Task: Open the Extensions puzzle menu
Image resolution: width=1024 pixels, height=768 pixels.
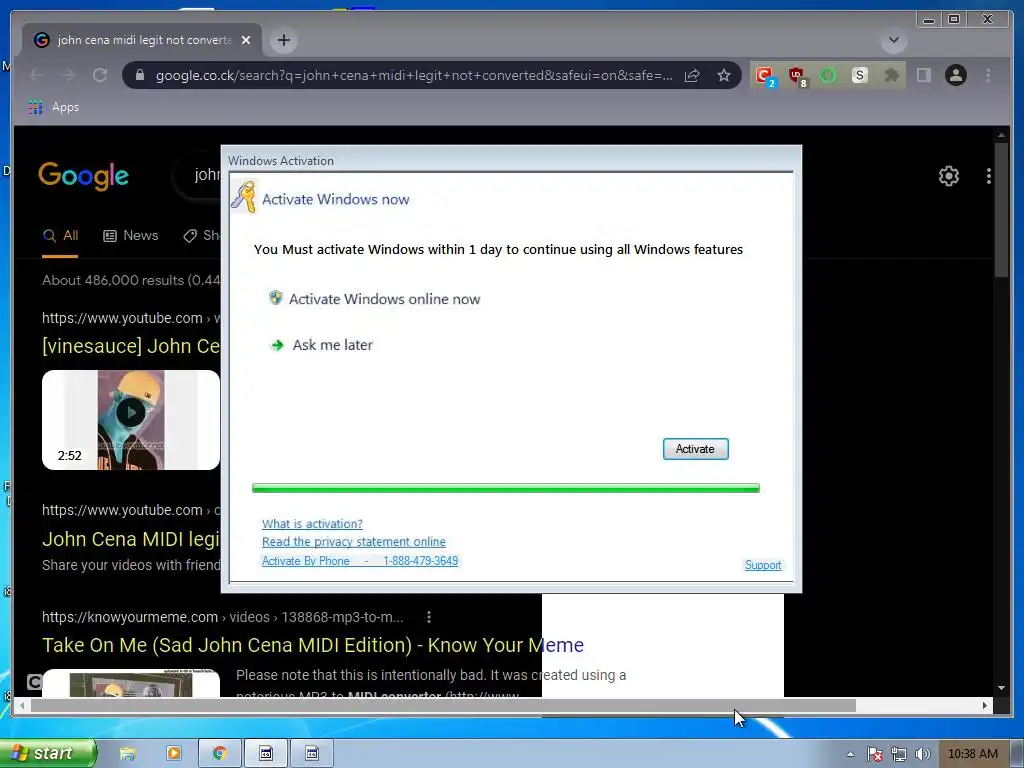Action: point(891,75)
